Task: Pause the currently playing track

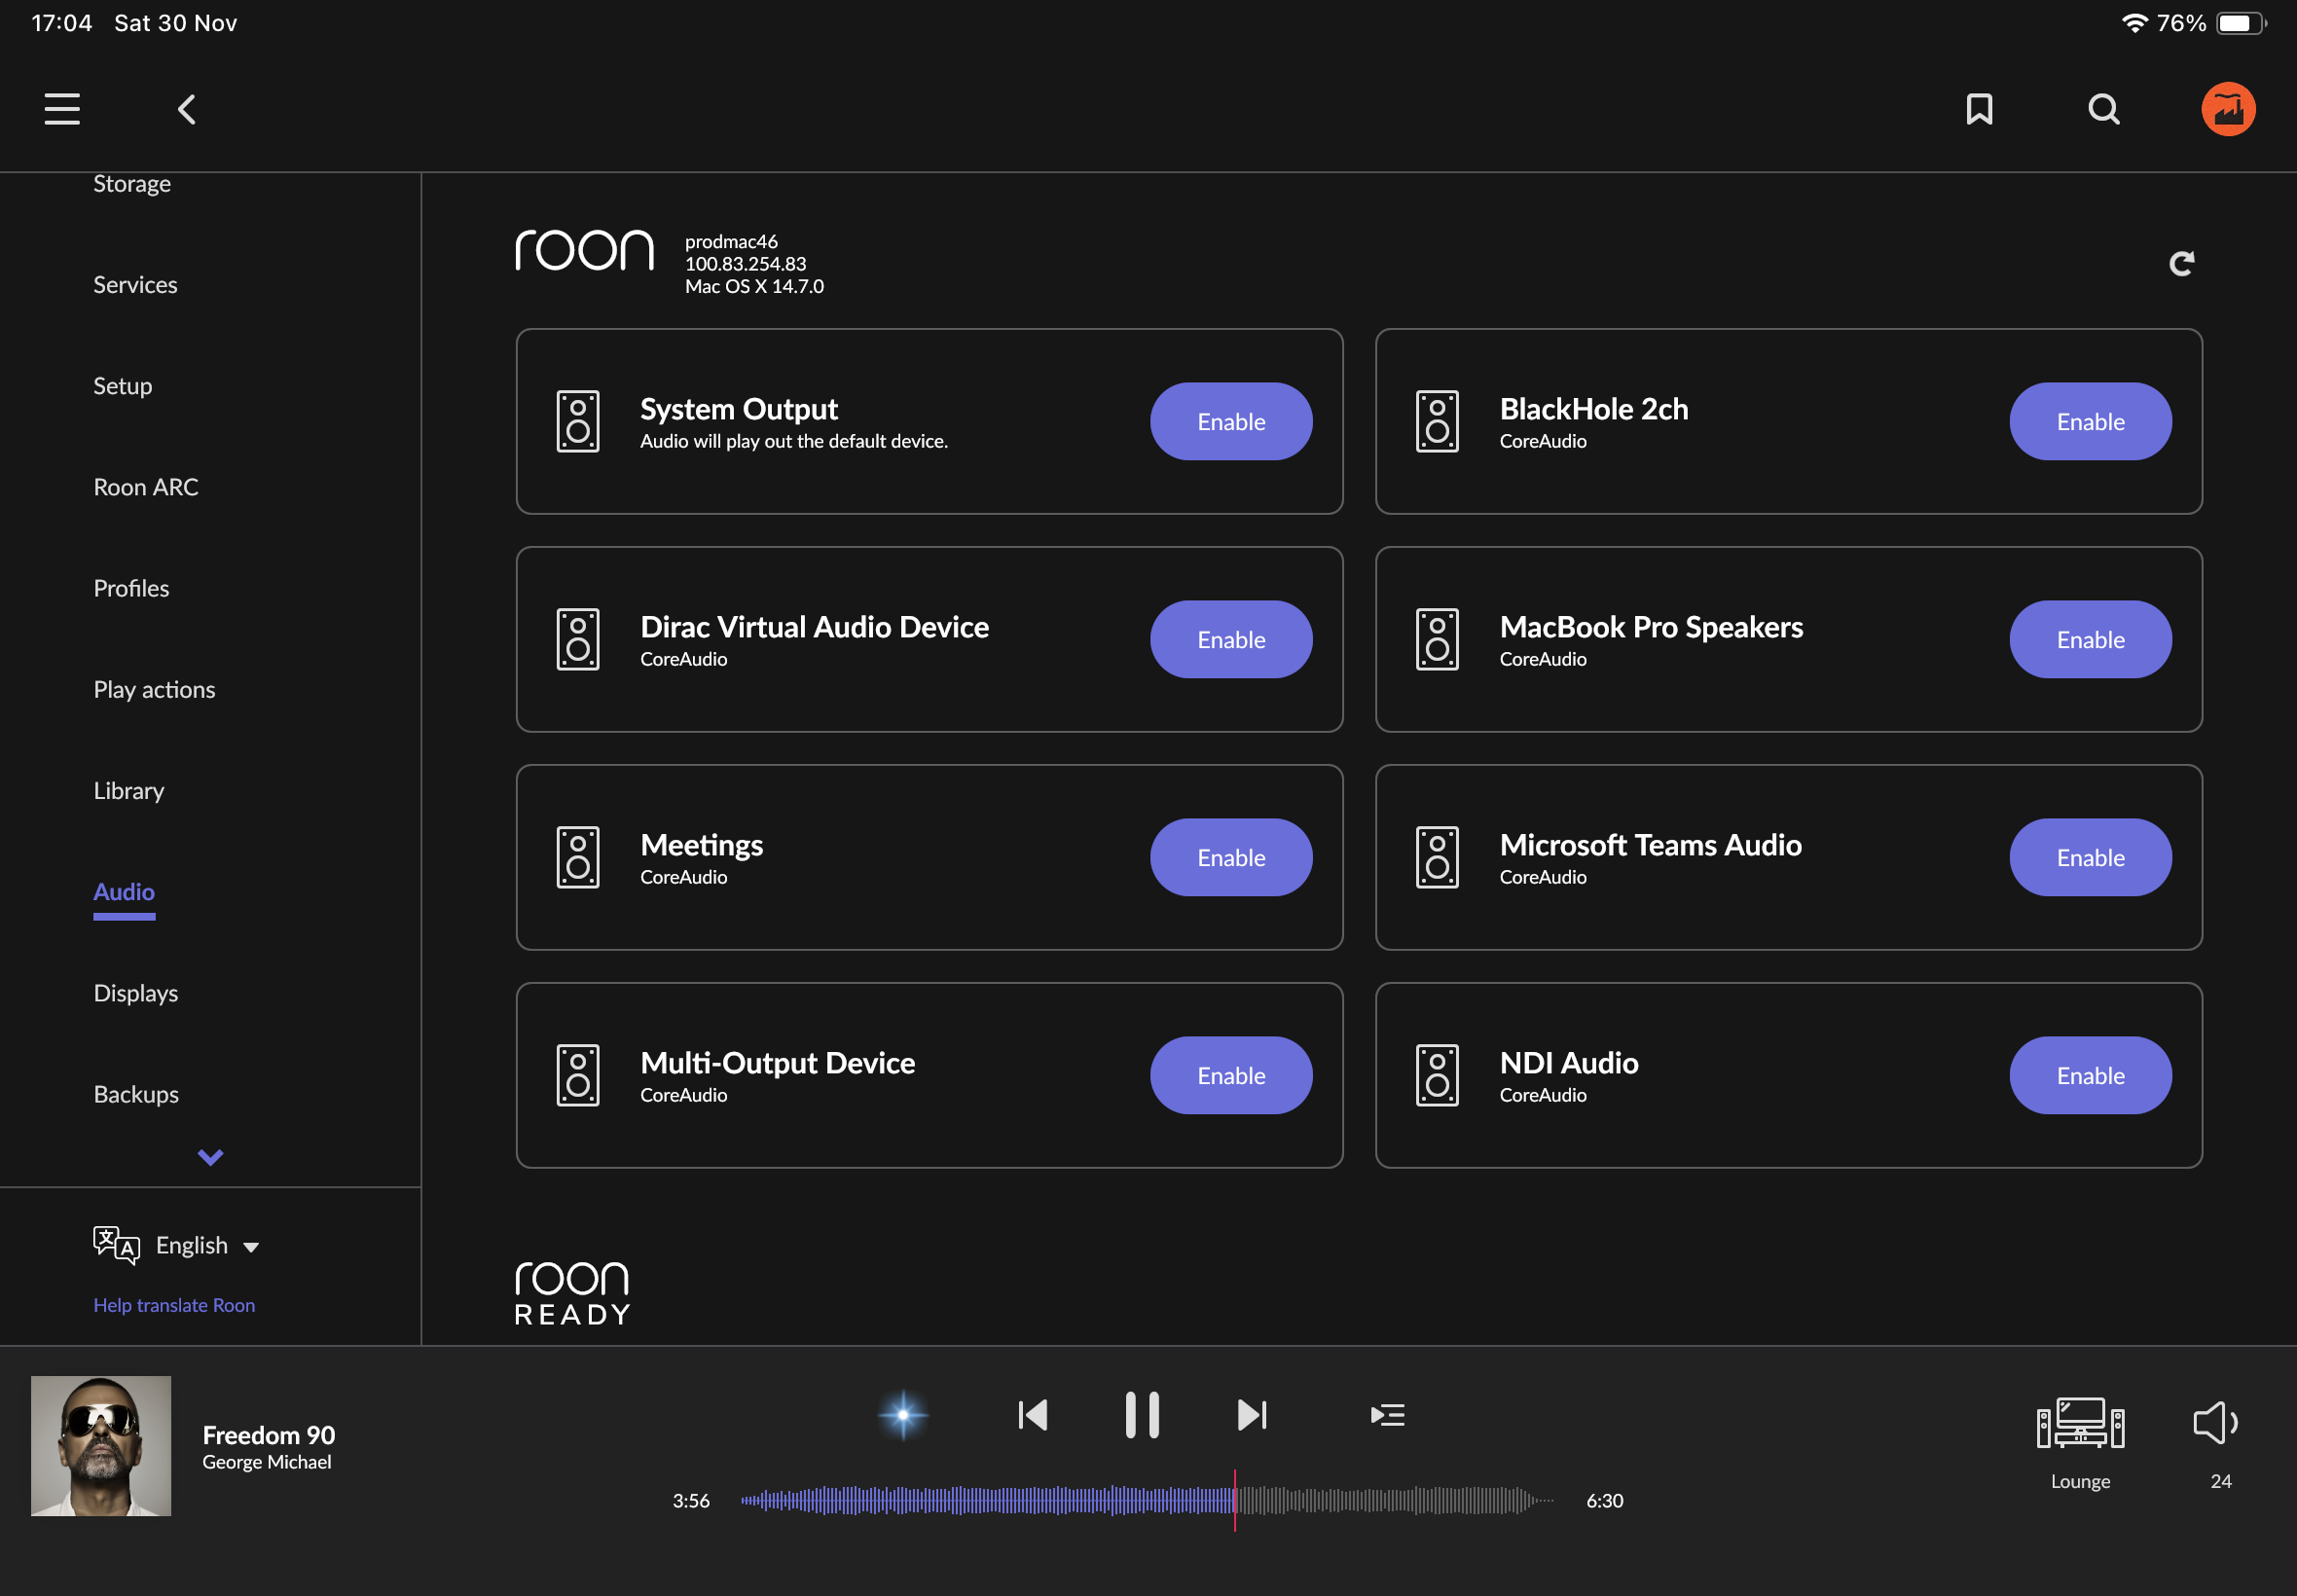Action: tap(1141, 1414)
